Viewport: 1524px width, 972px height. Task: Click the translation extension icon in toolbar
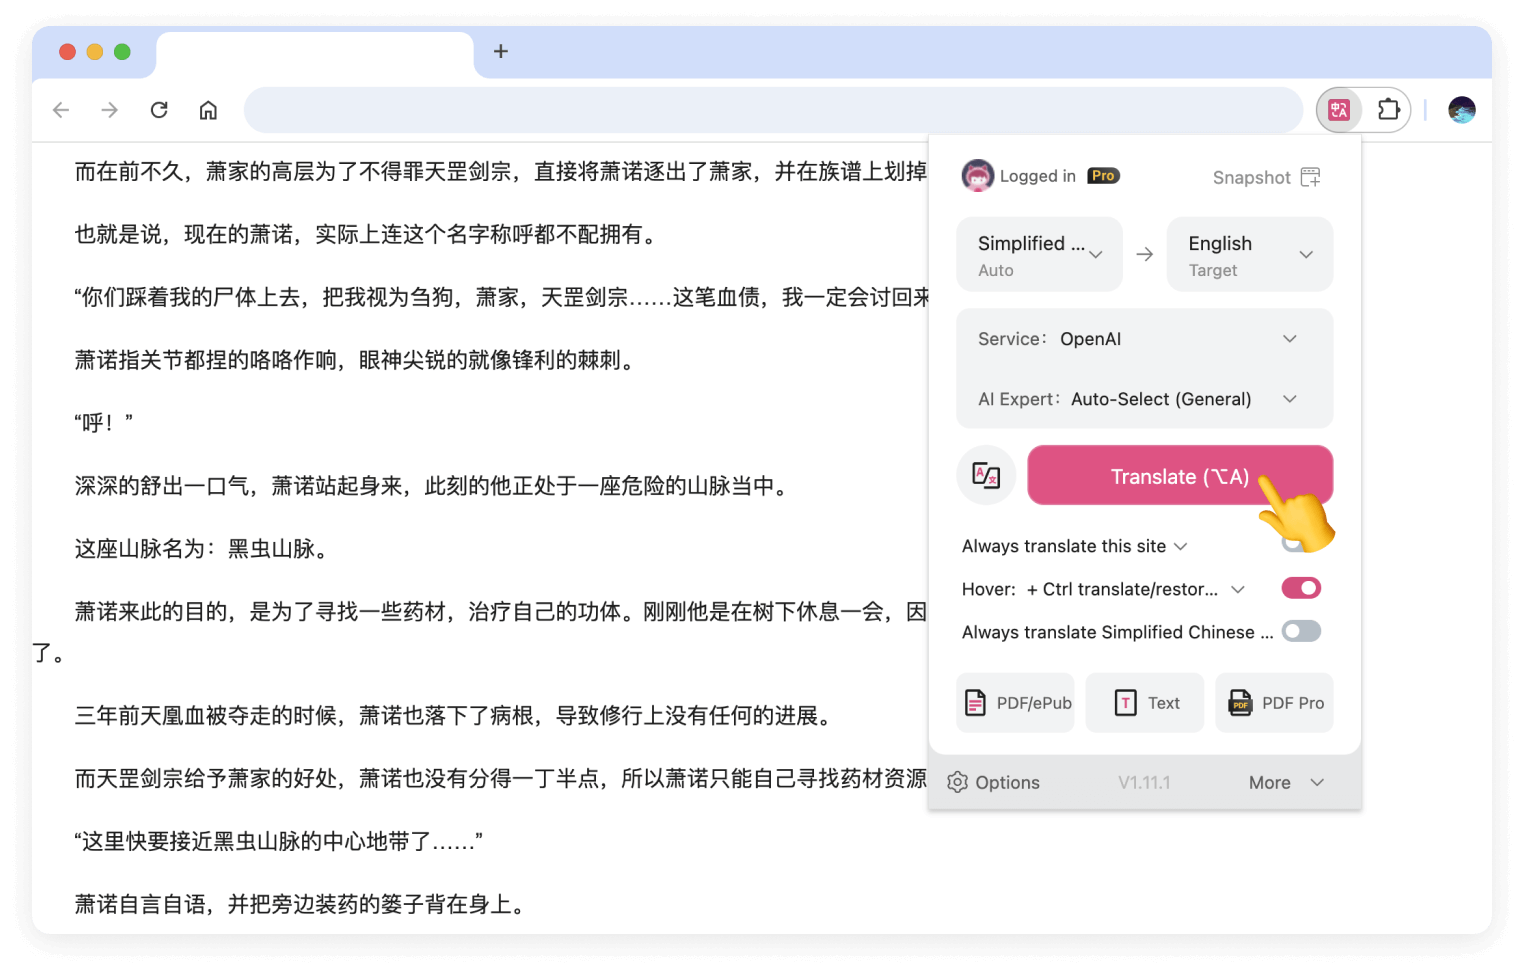point(1339,110)
